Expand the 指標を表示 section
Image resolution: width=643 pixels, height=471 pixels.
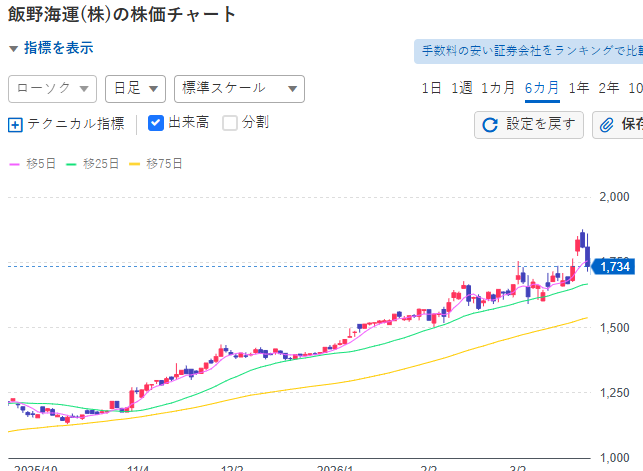[51, 48]
